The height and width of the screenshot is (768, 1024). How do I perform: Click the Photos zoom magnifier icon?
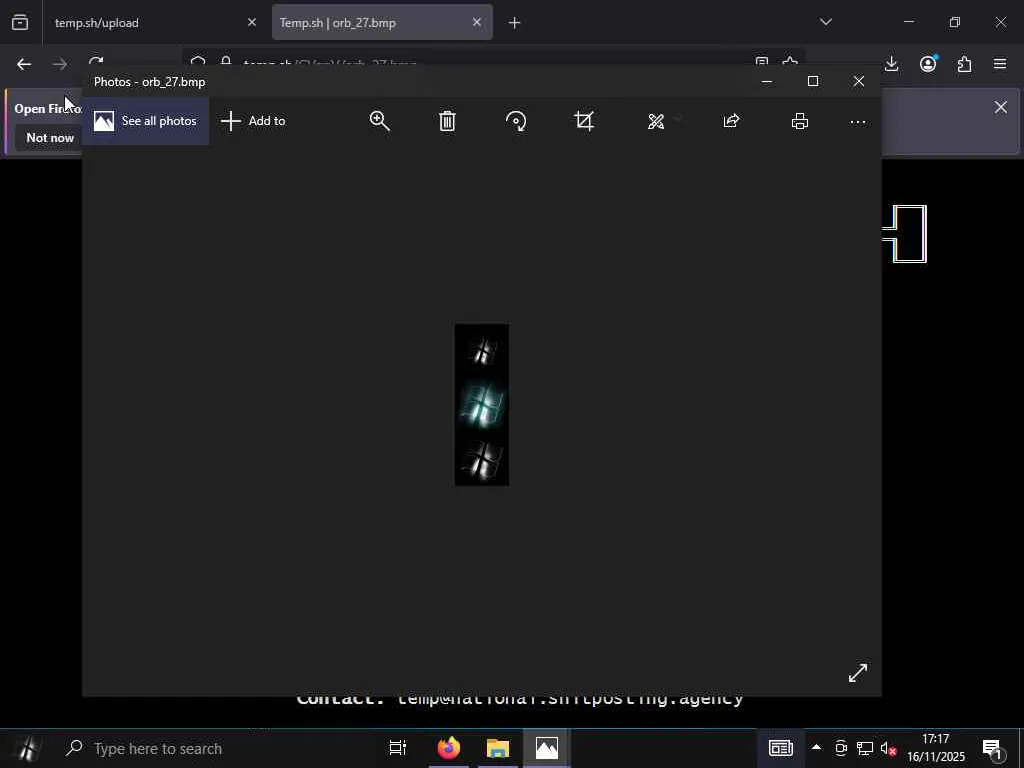(x=379, y=121)
